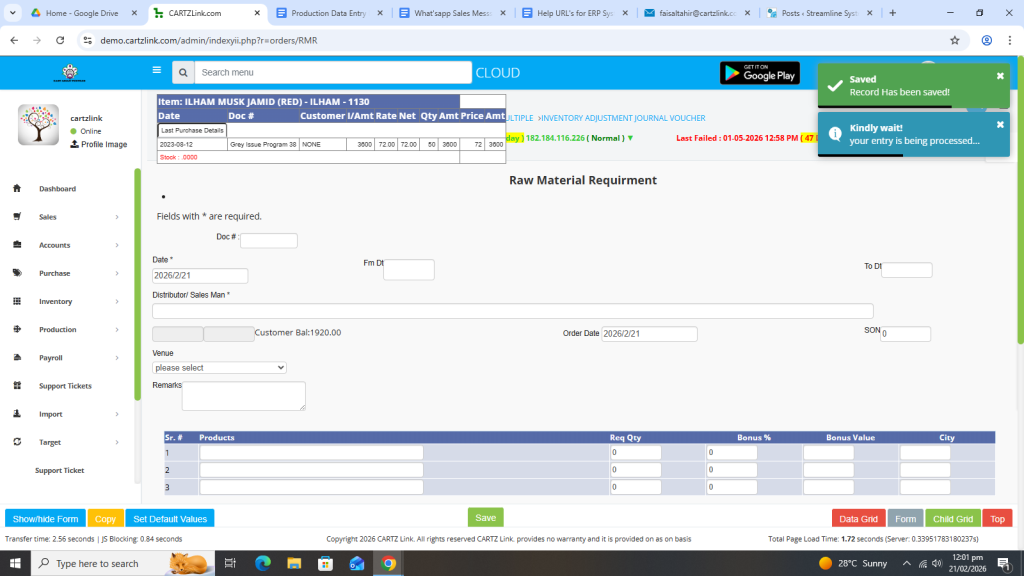Open the Dashboard home icon in sidebar
The height and width of the screenshot is (576, 1024).
(x=17, y=189)
